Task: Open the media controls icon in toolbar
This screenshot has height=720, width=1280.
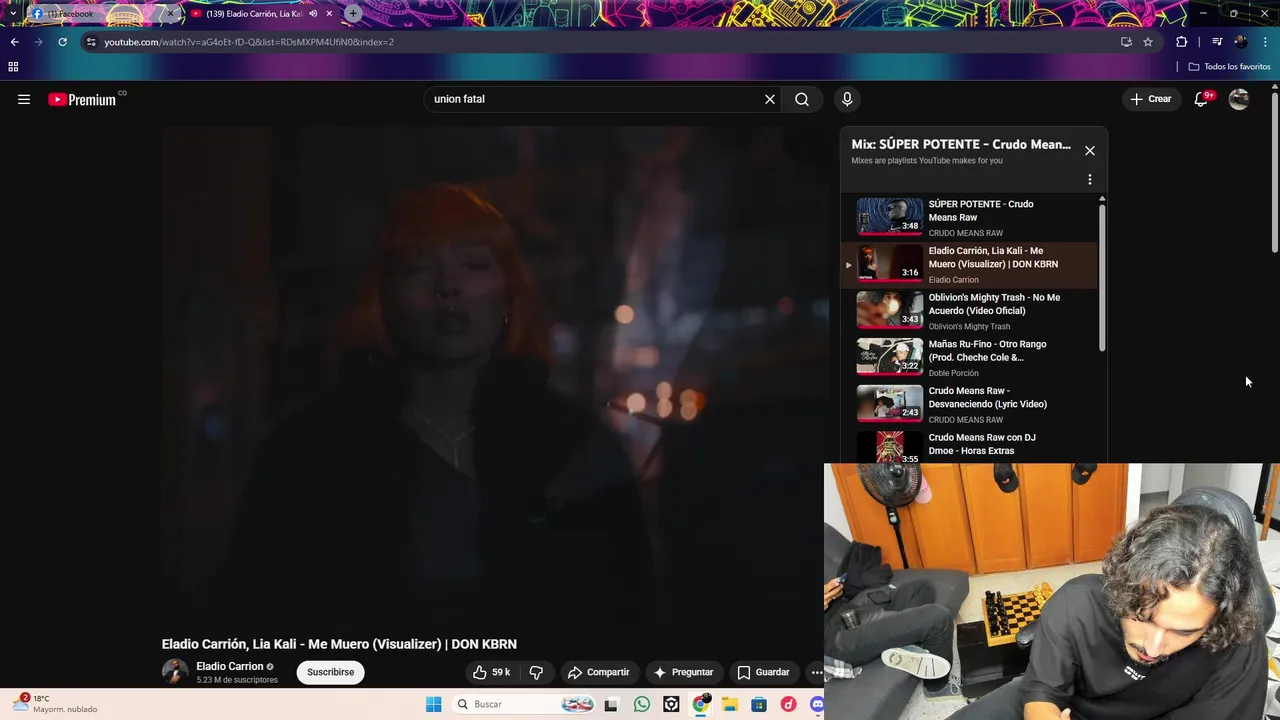Action: 1217,42
